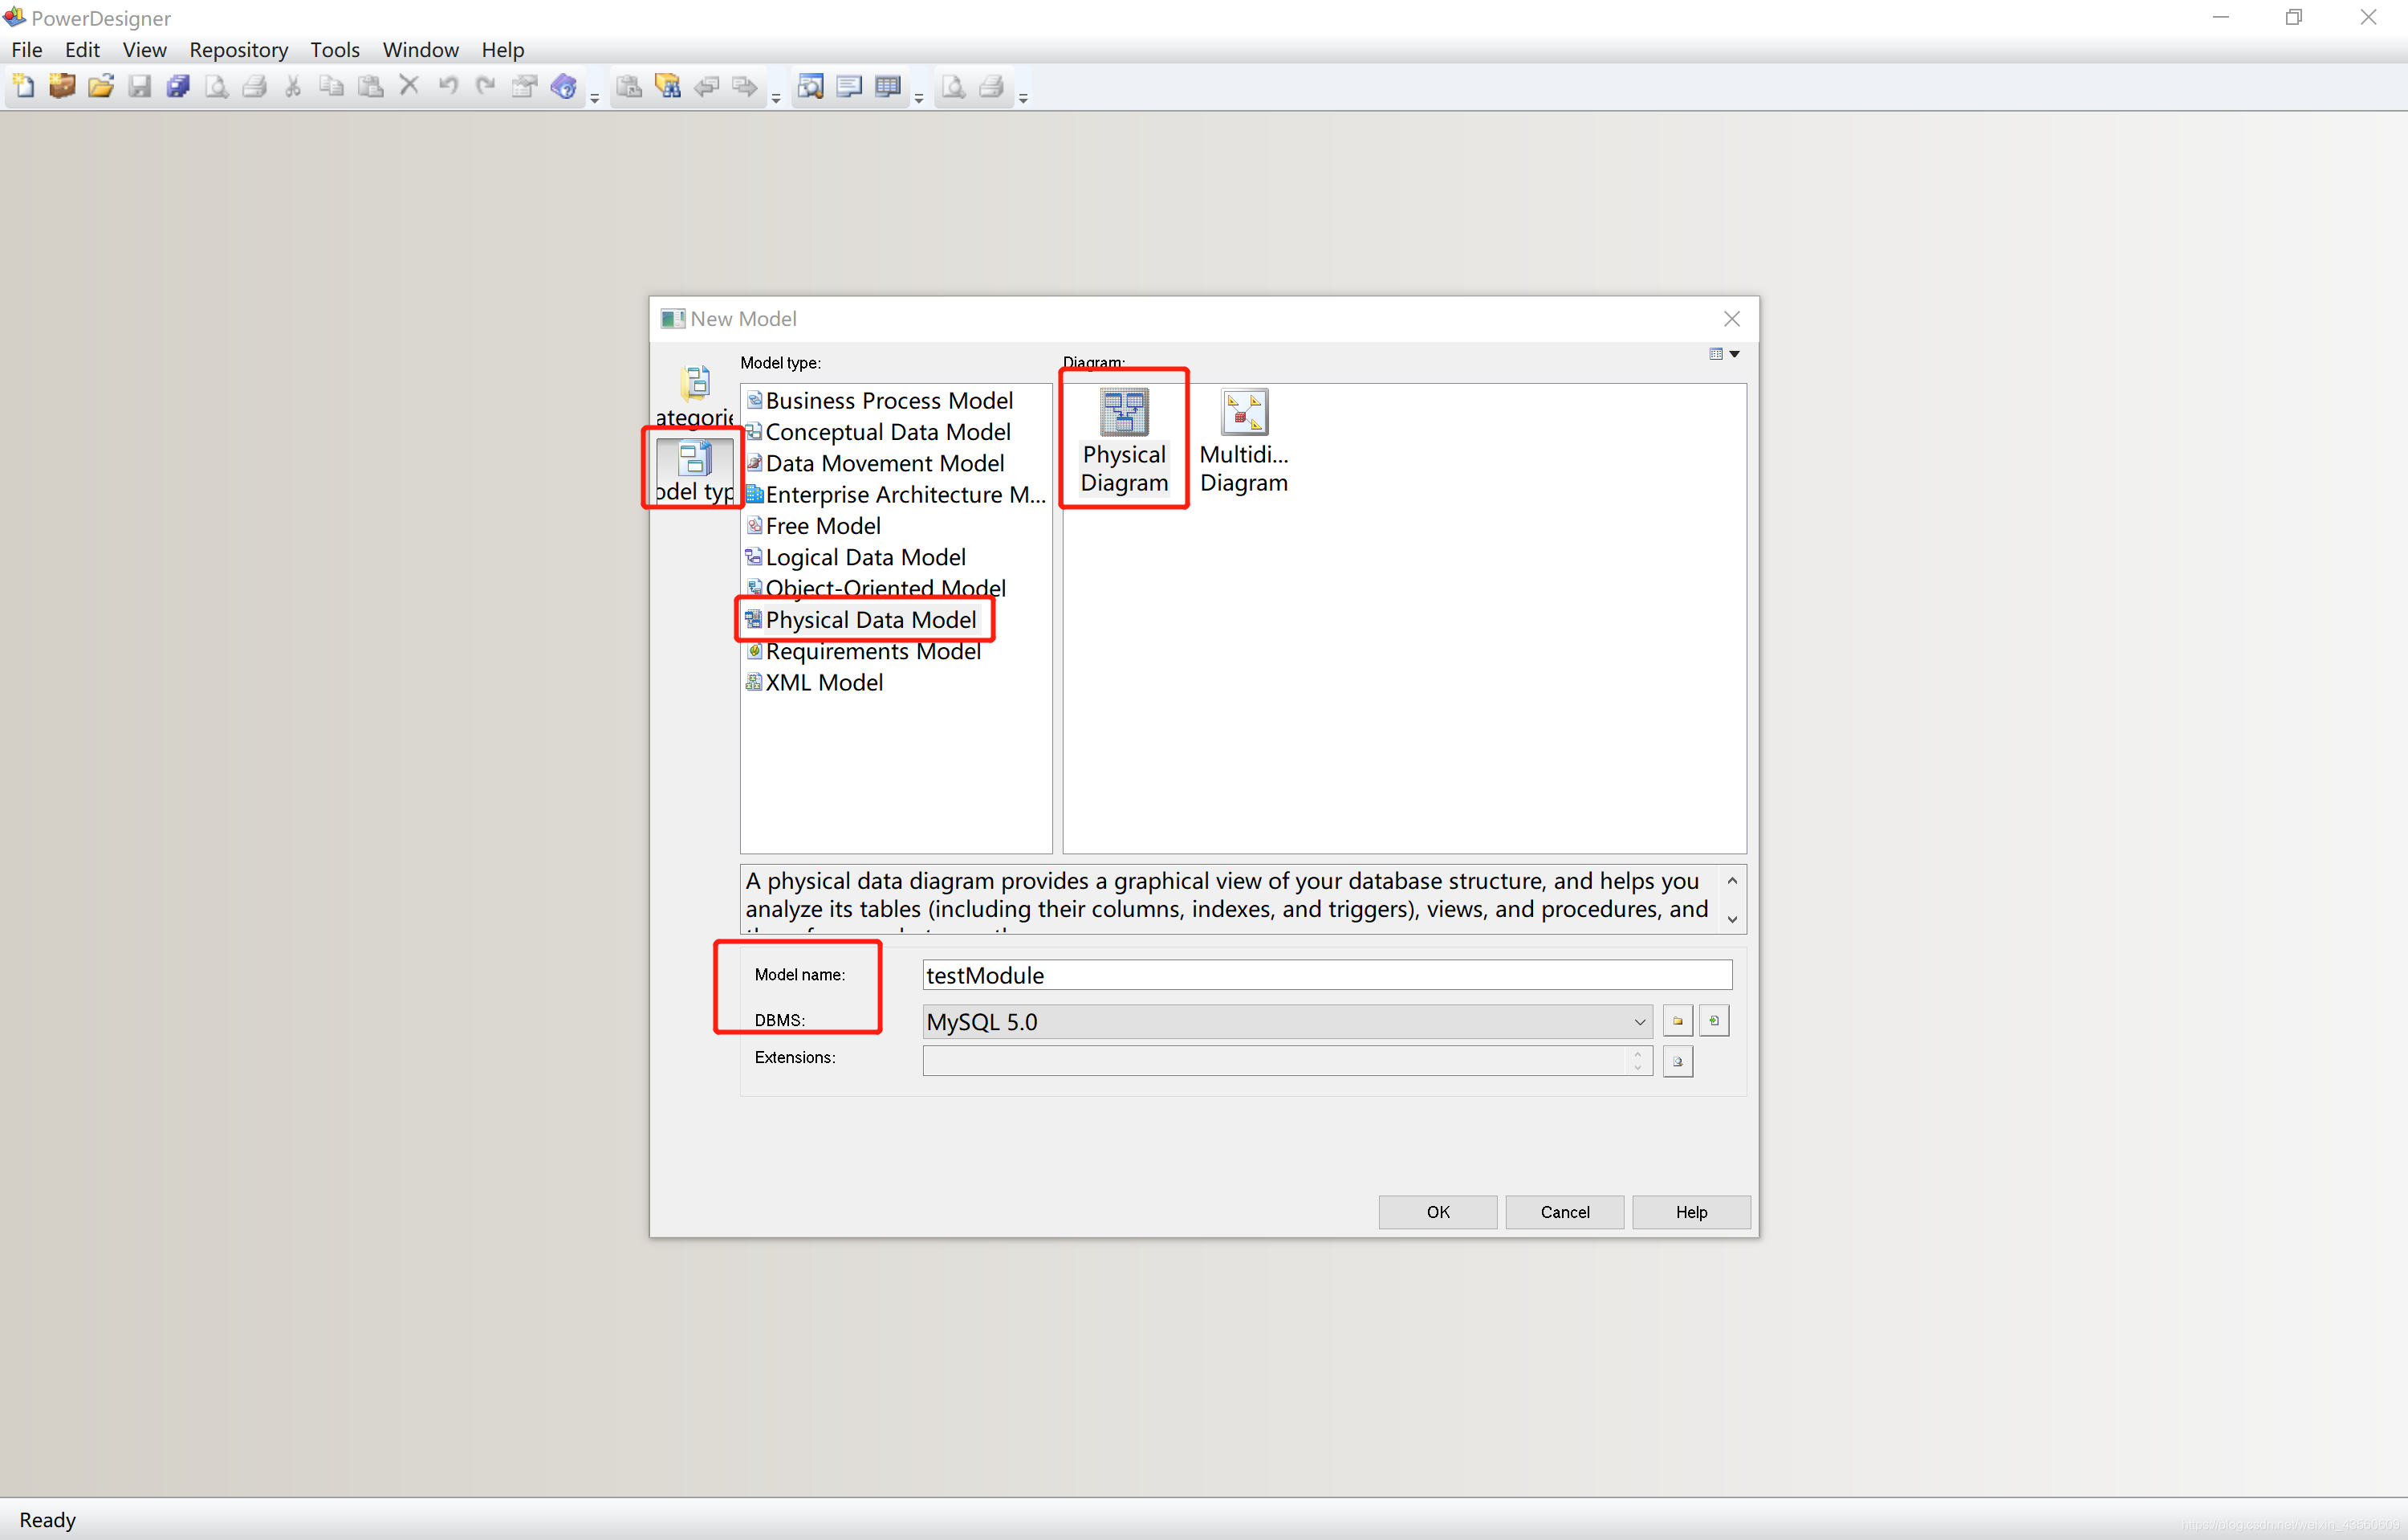Screen dimensions: 2408x1540
Task: Open the Repository menu
Action: (238, 50)
